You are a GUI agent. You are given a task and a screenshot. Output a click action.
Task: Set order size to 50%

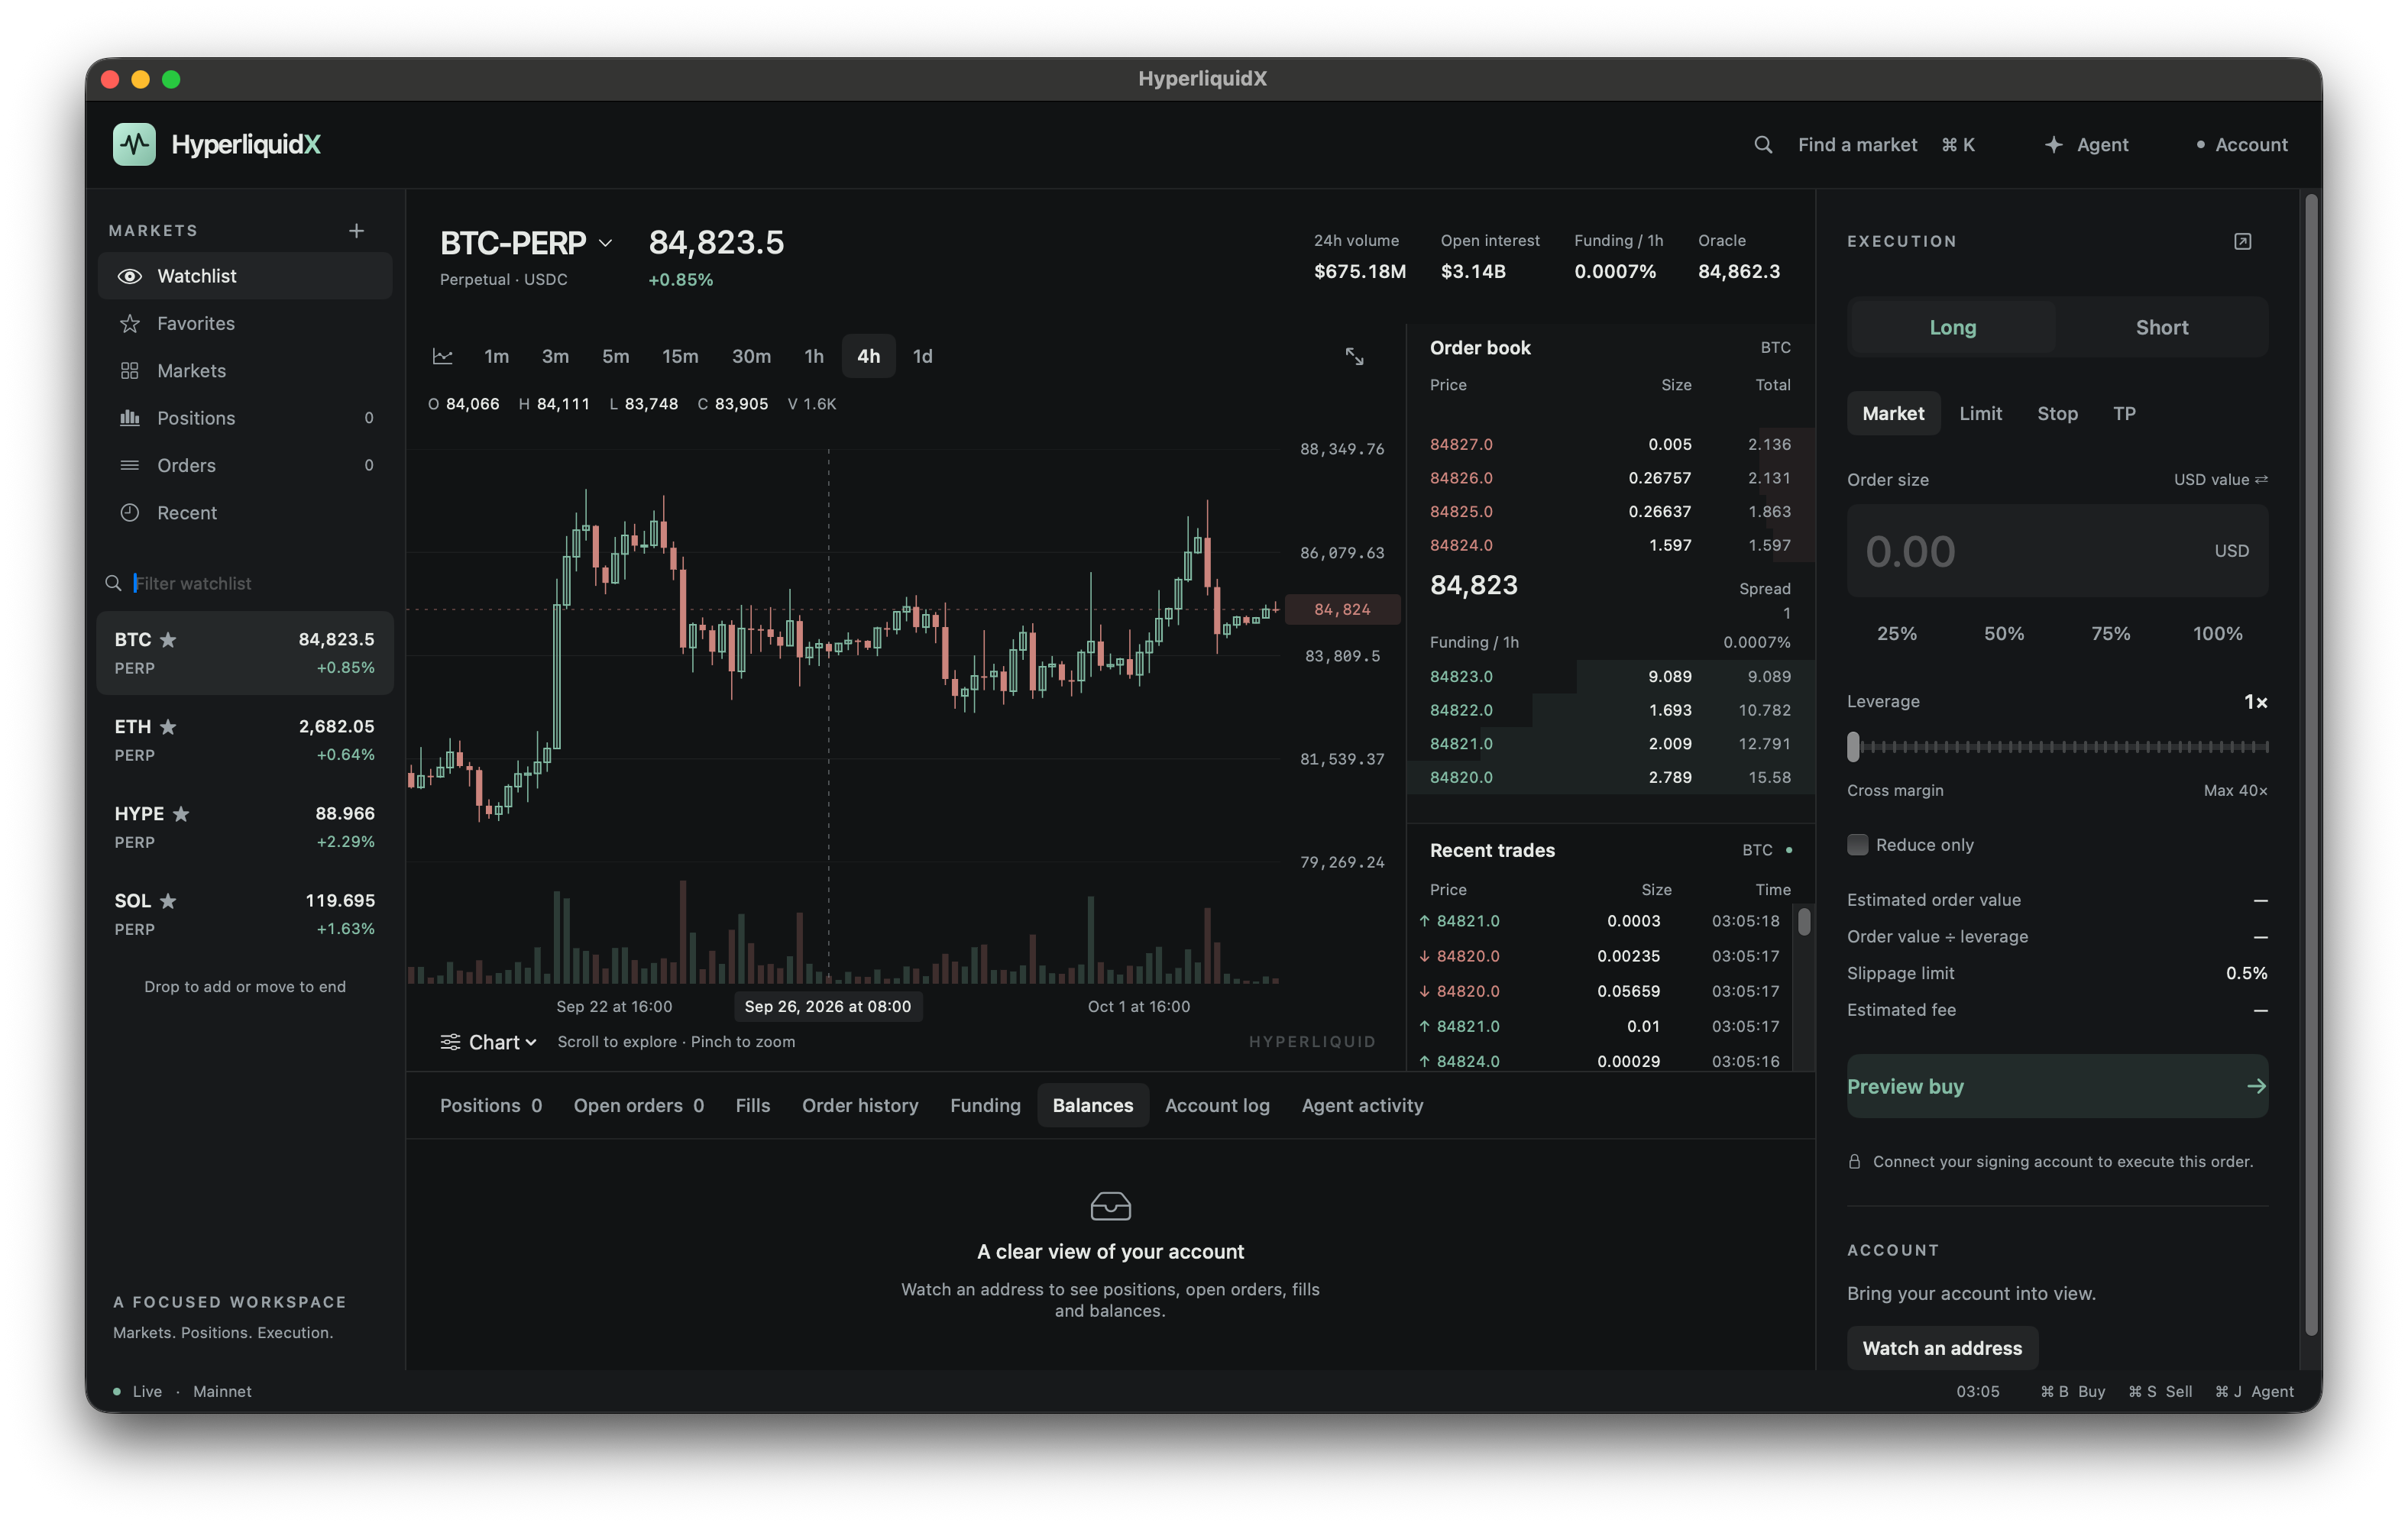pyautogui.click(x=2003, y=633)
